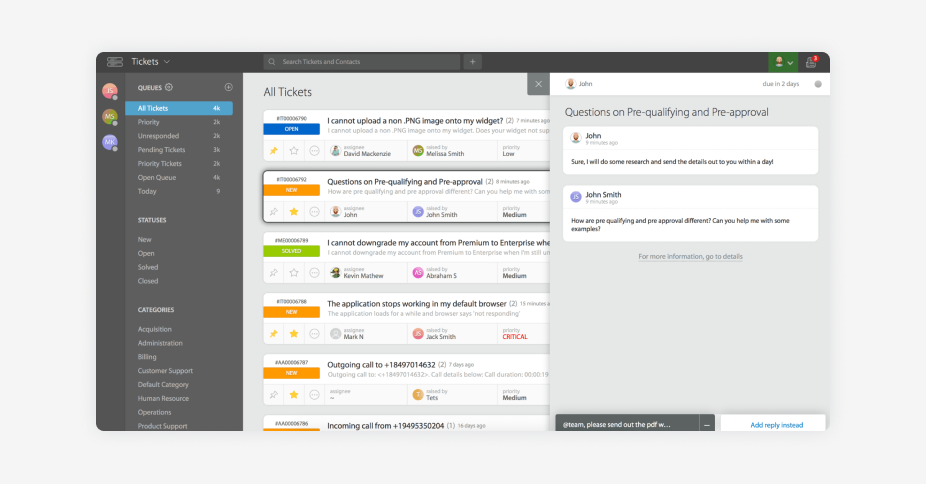The width and height of the screenshot is (926, 484).
Task: Collapse the team note draft bar
Action: (x=707, y=425)
